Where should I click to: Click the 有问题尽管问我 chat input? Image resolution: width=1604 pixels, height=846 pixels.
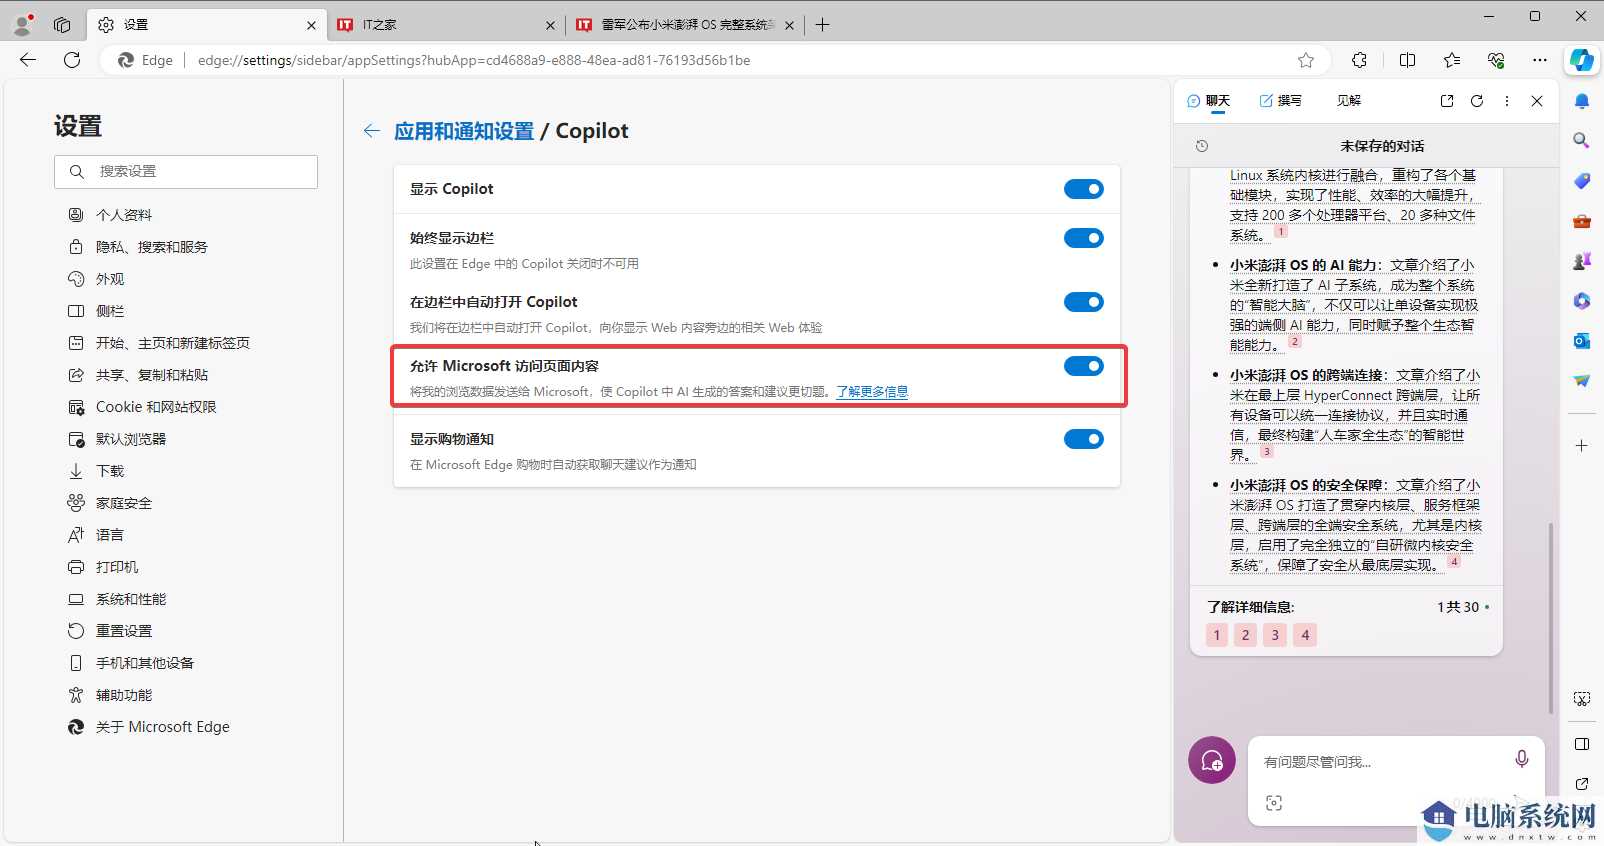tap(1380, 762)
